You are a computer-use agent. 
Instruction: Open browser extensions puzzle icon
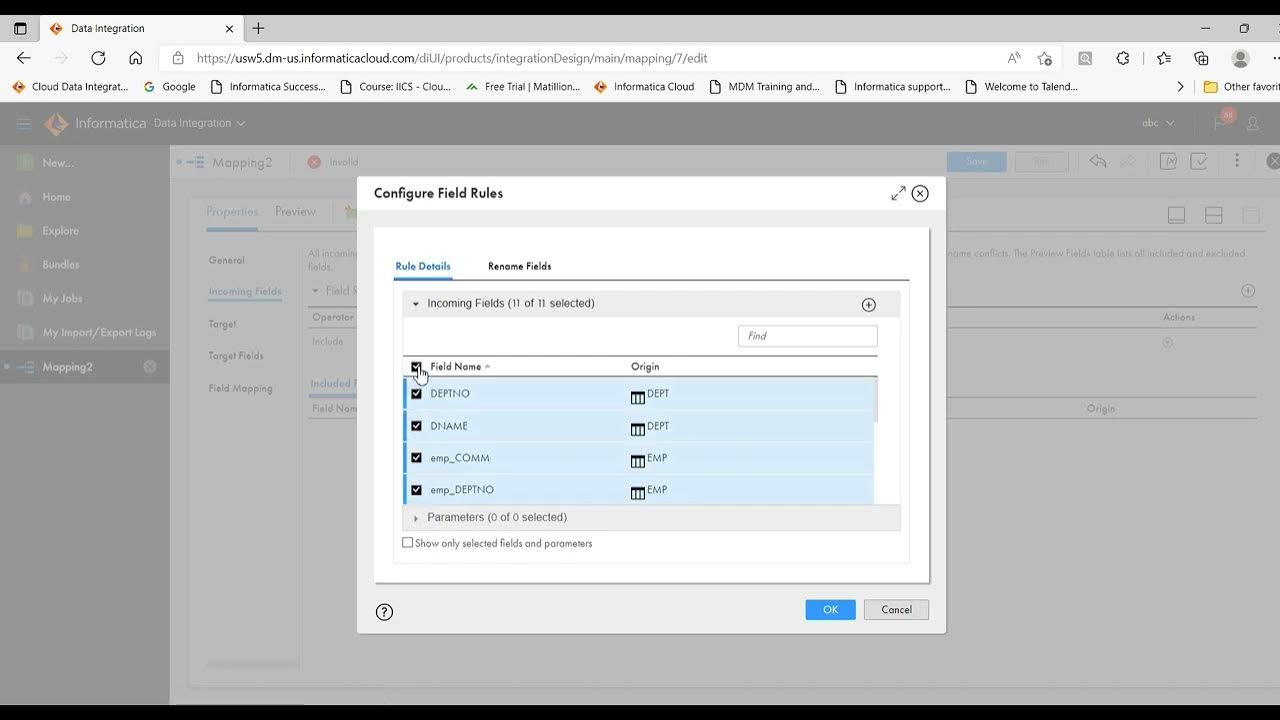pos(1123,58)
